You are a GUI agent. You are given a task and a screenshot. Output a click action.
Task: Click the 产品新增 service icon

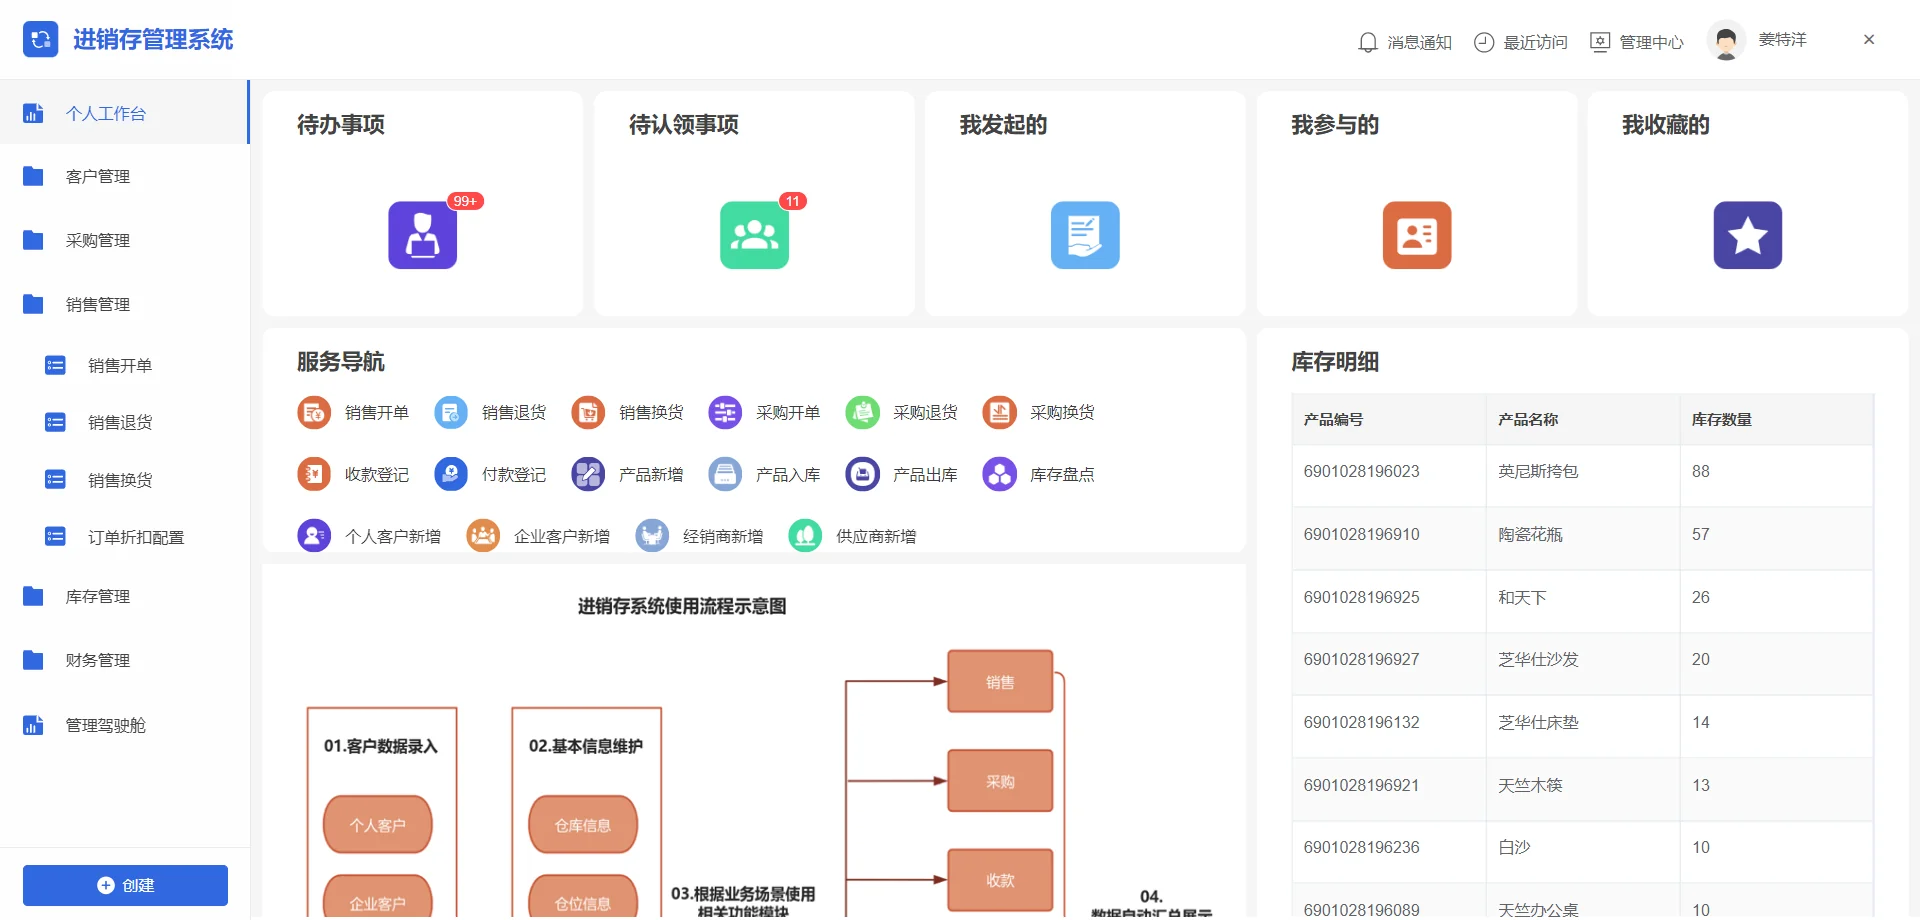click(588, 474)
